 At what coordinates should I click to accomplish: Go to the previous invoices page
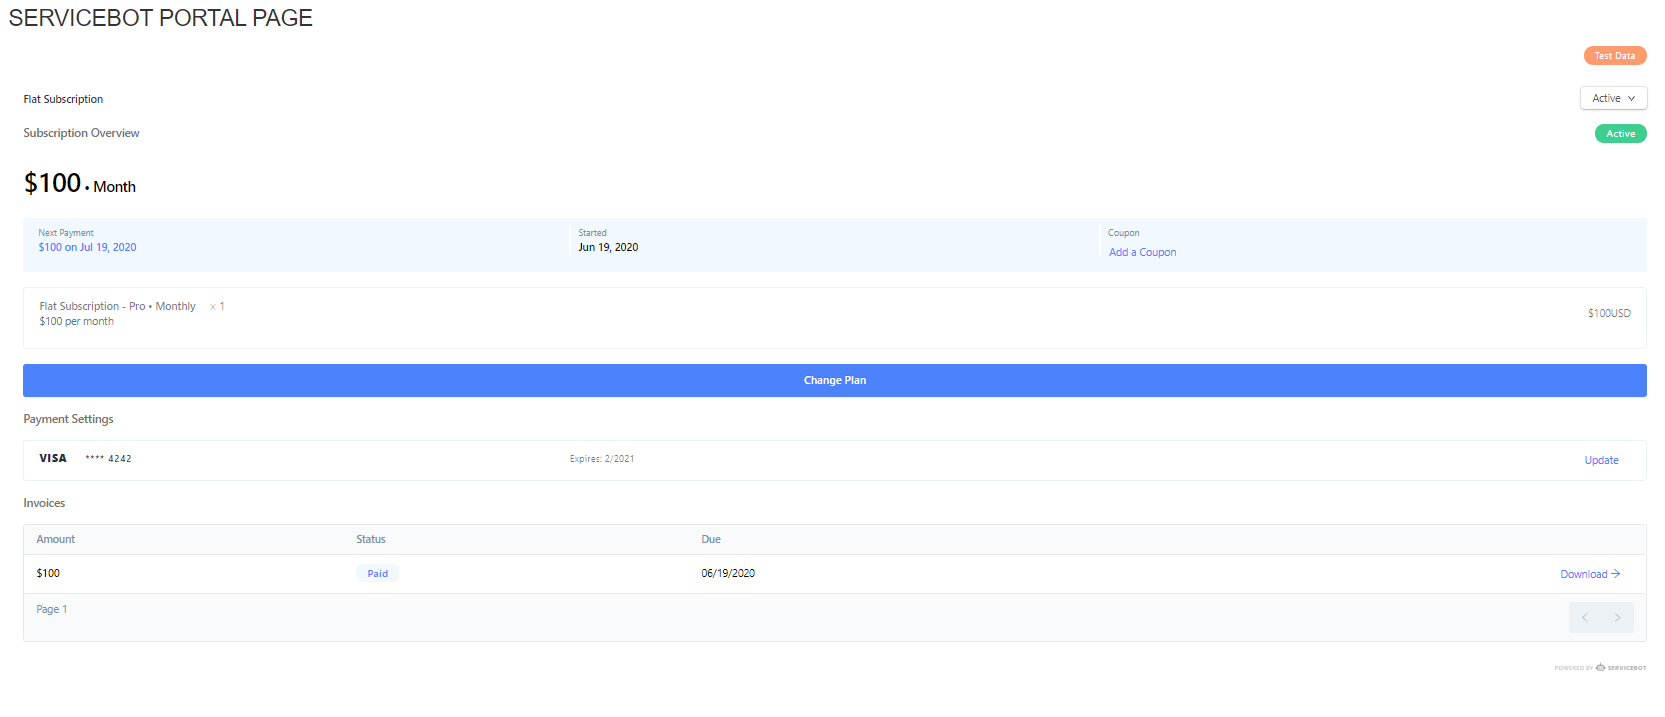[x=1585, y=617]
